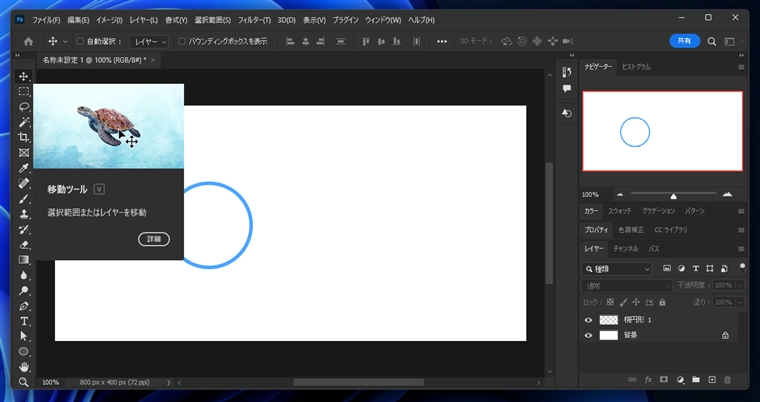The width and height of the screenshot is (760, 402).
Task: Click the fx layer style icon
Action: pyautogui.click(x=648, y=380)
